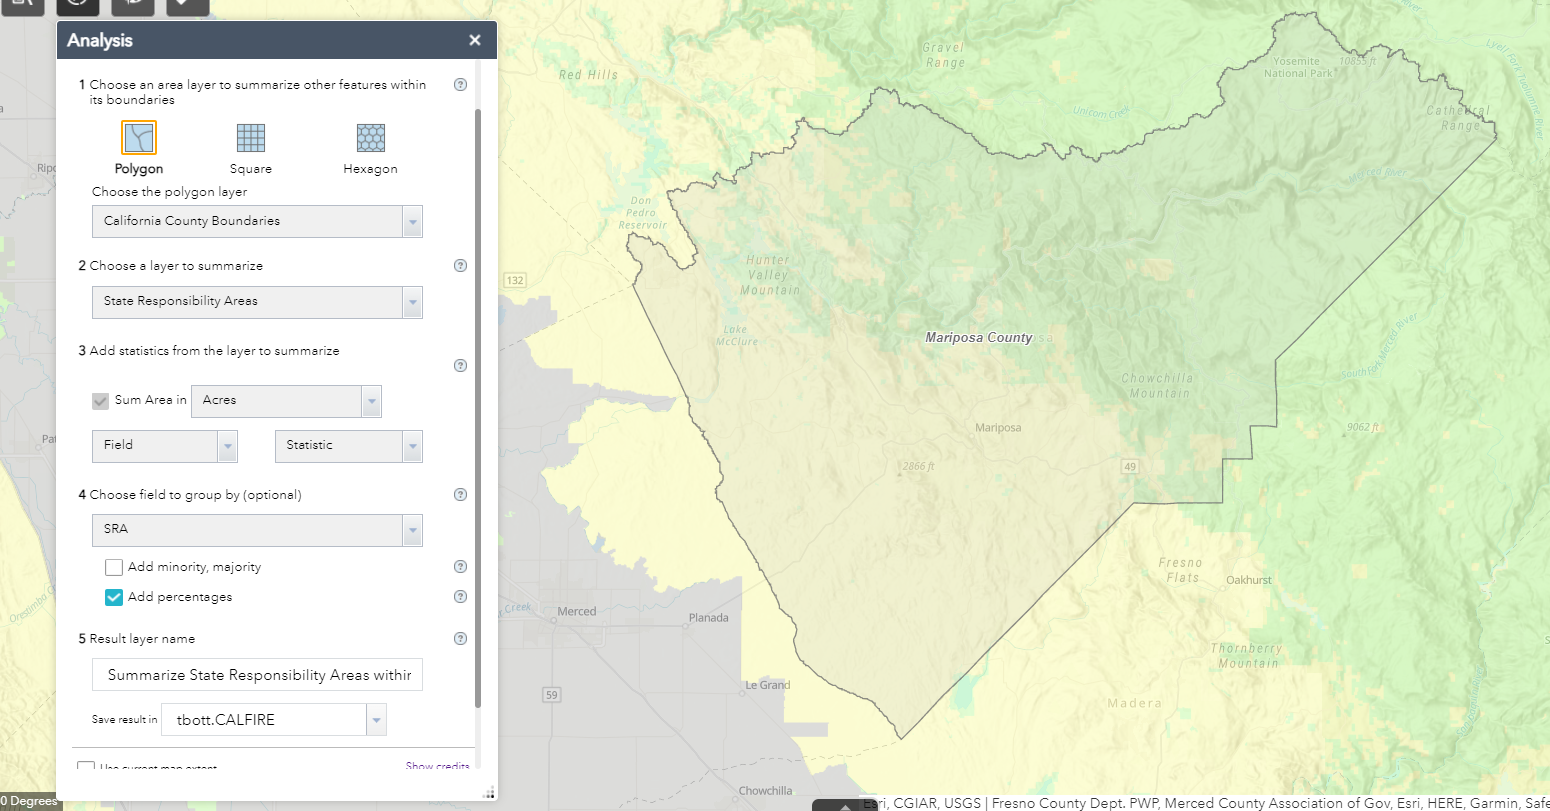This screenshot has height=811, width=1550.
Task: Click the Show credits link
Action: coord(437,766)
